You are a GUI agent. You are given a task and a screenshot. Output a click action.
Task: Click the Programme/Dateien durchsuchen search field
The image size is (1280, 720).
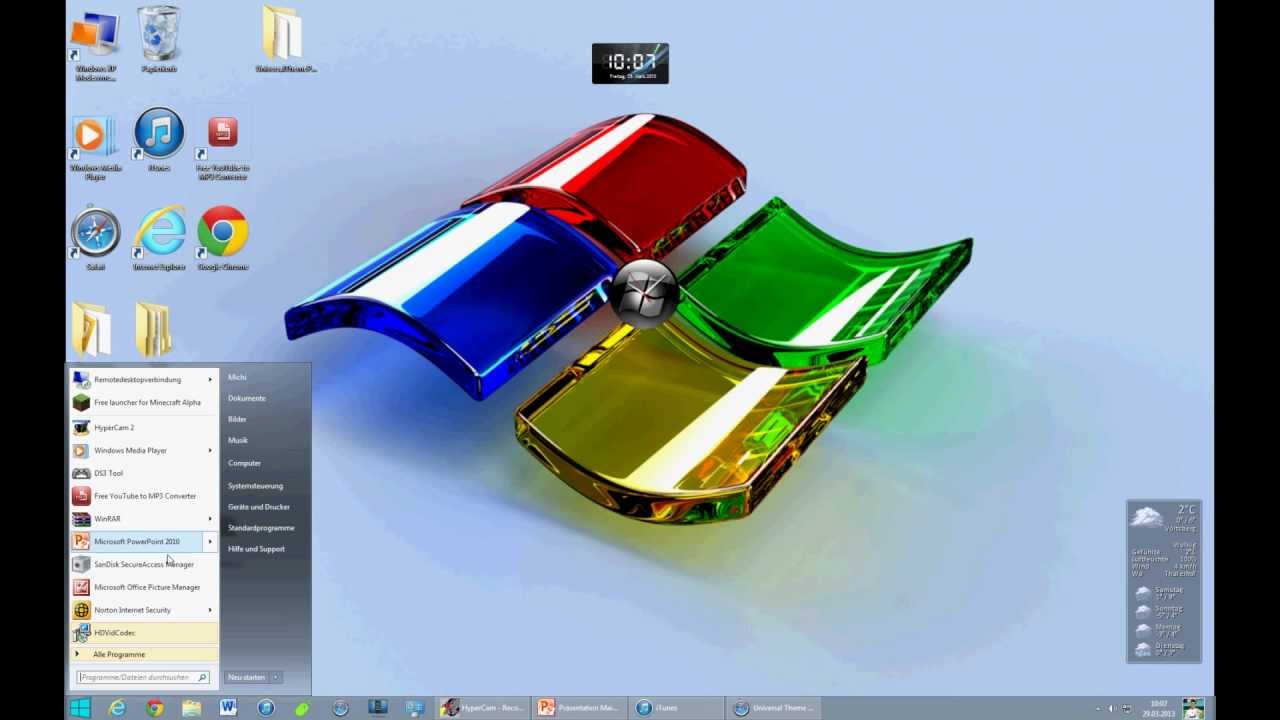(143, 677)
